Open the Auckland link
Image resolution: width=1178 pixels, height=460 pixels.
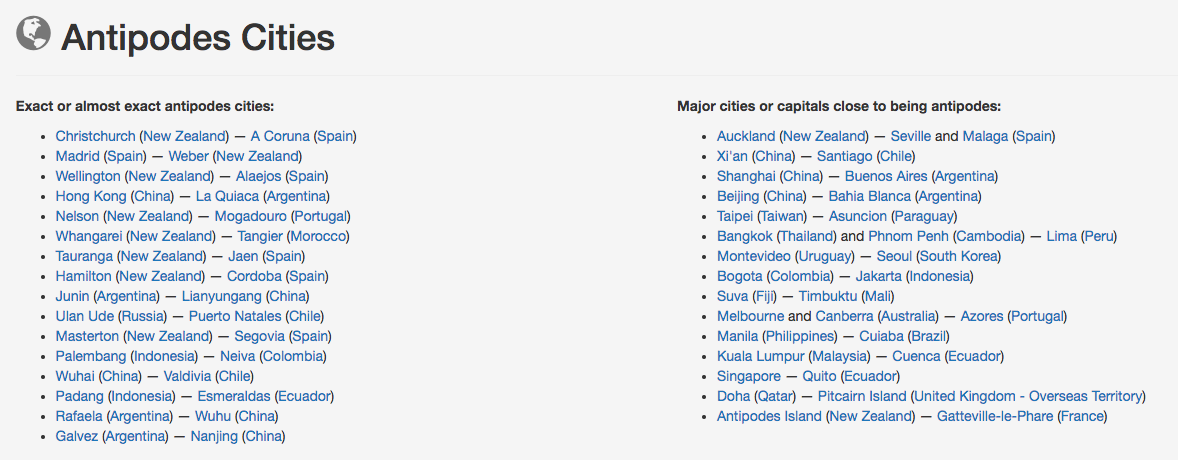pyautogui.click(x=746, y=137)
